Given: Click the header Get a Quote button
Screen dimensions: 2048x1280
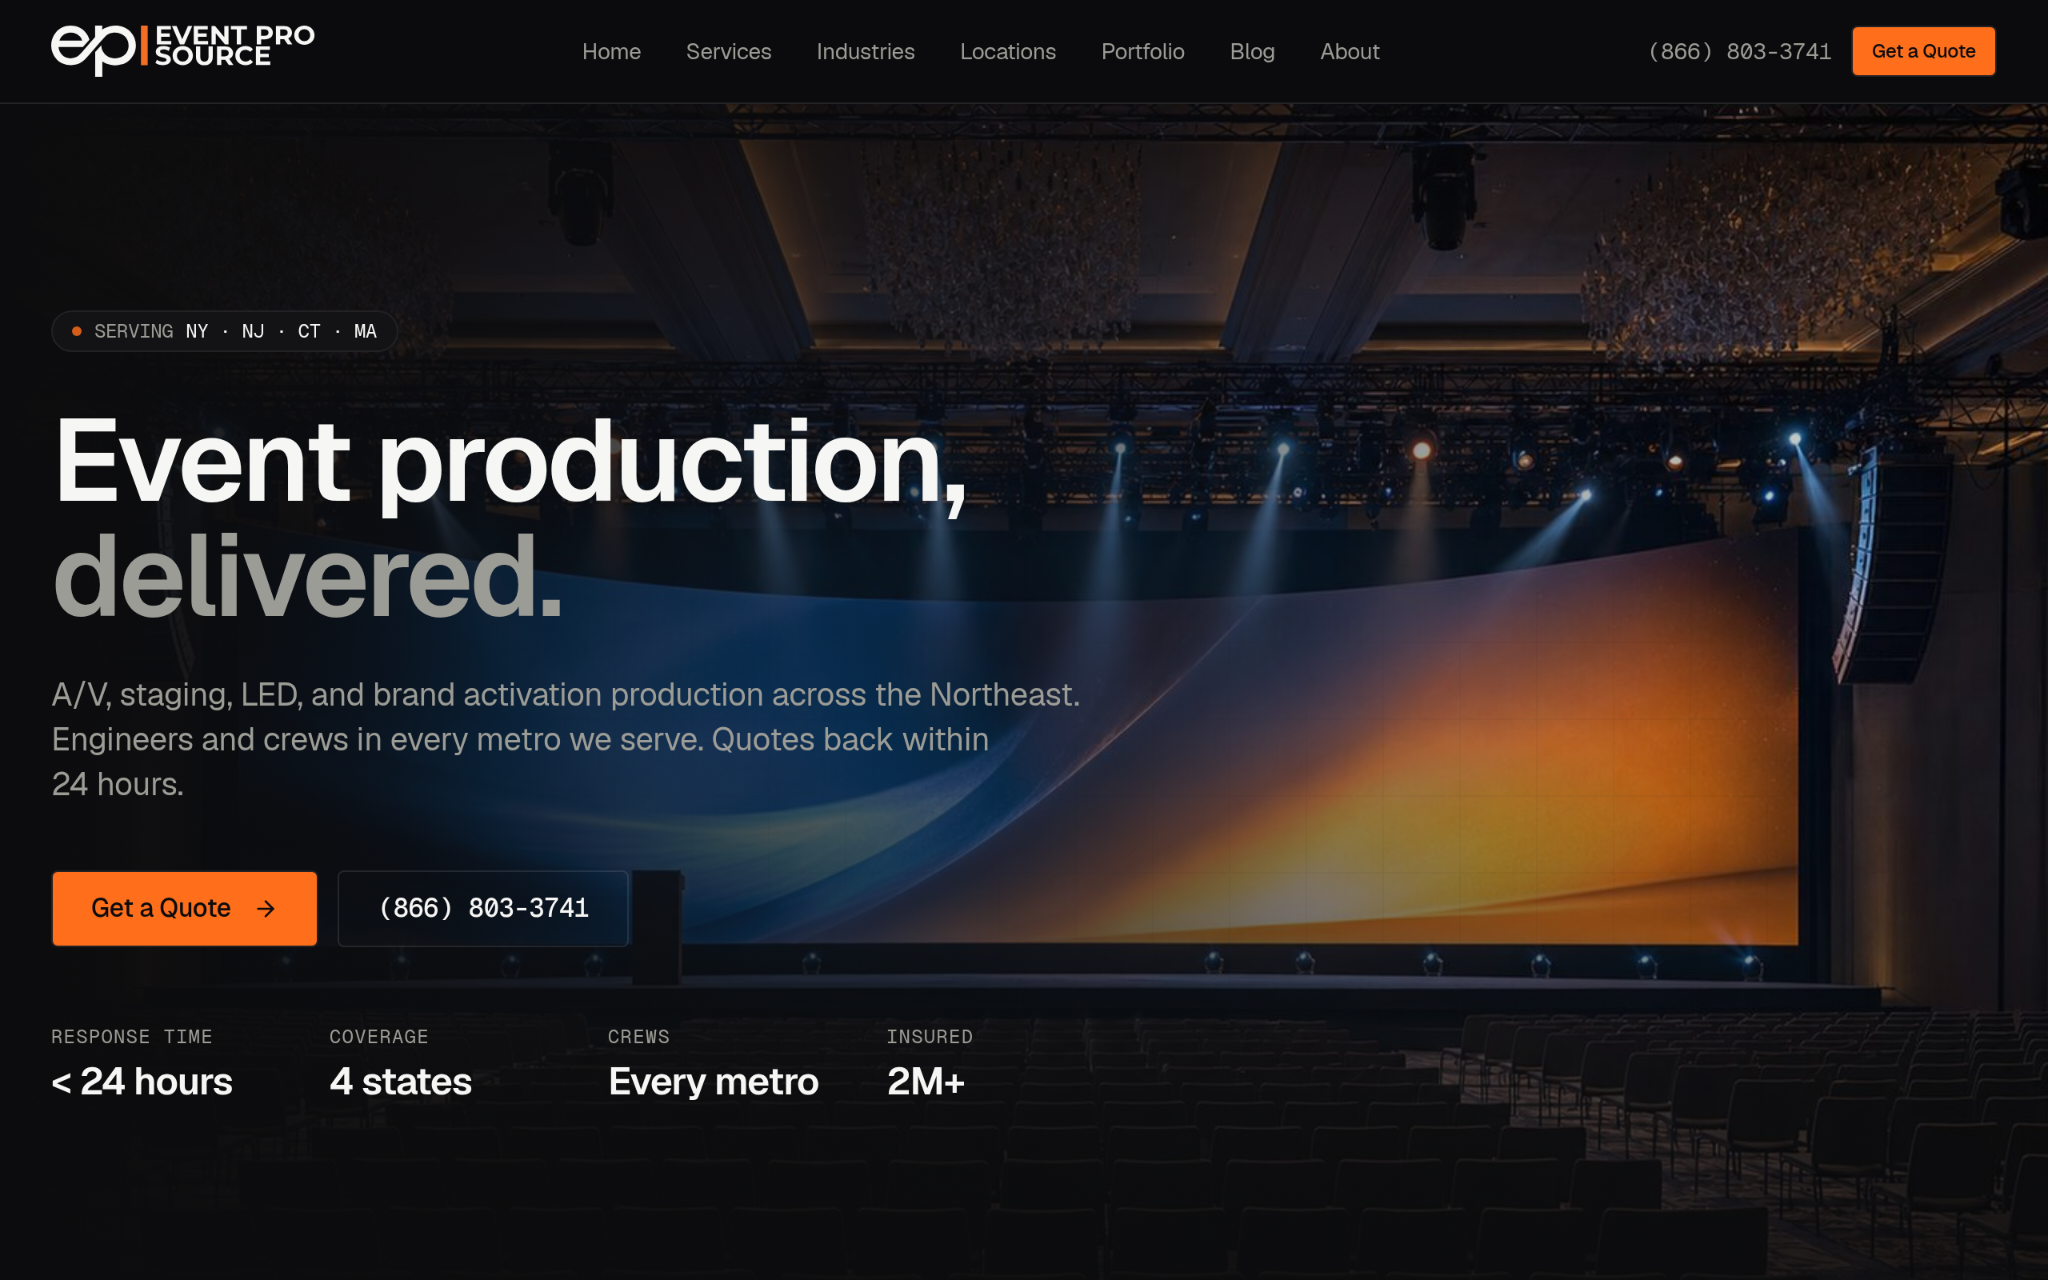Looking at the screenshot, I should pyautogui.click(x=1923, y=51).
